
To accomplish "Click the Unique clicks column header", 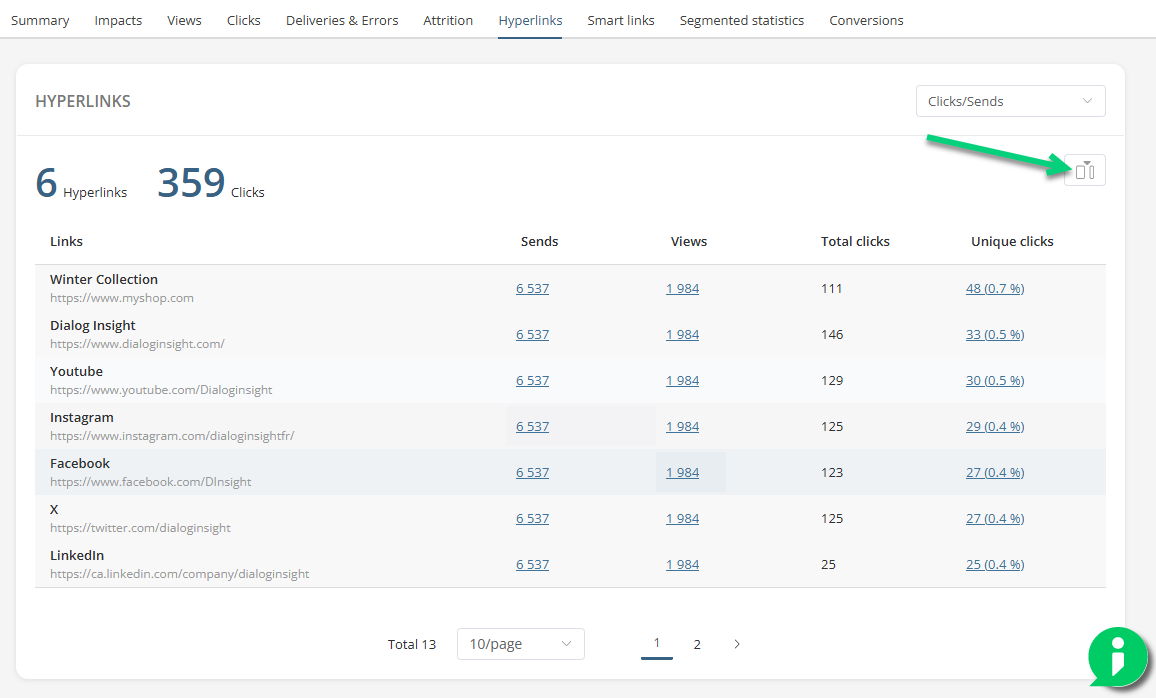I will 1012,242.
